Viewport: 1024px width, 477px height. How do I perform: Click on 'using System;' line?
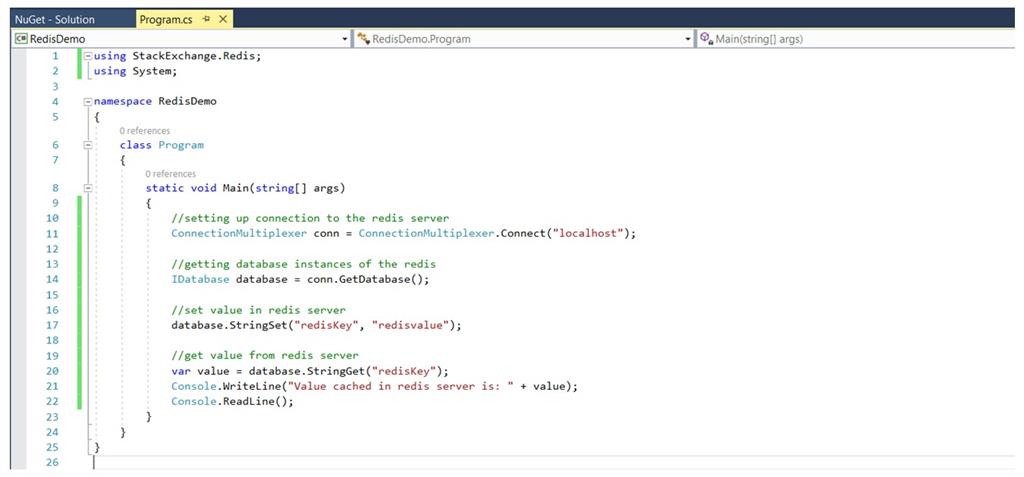coord(136,71)
